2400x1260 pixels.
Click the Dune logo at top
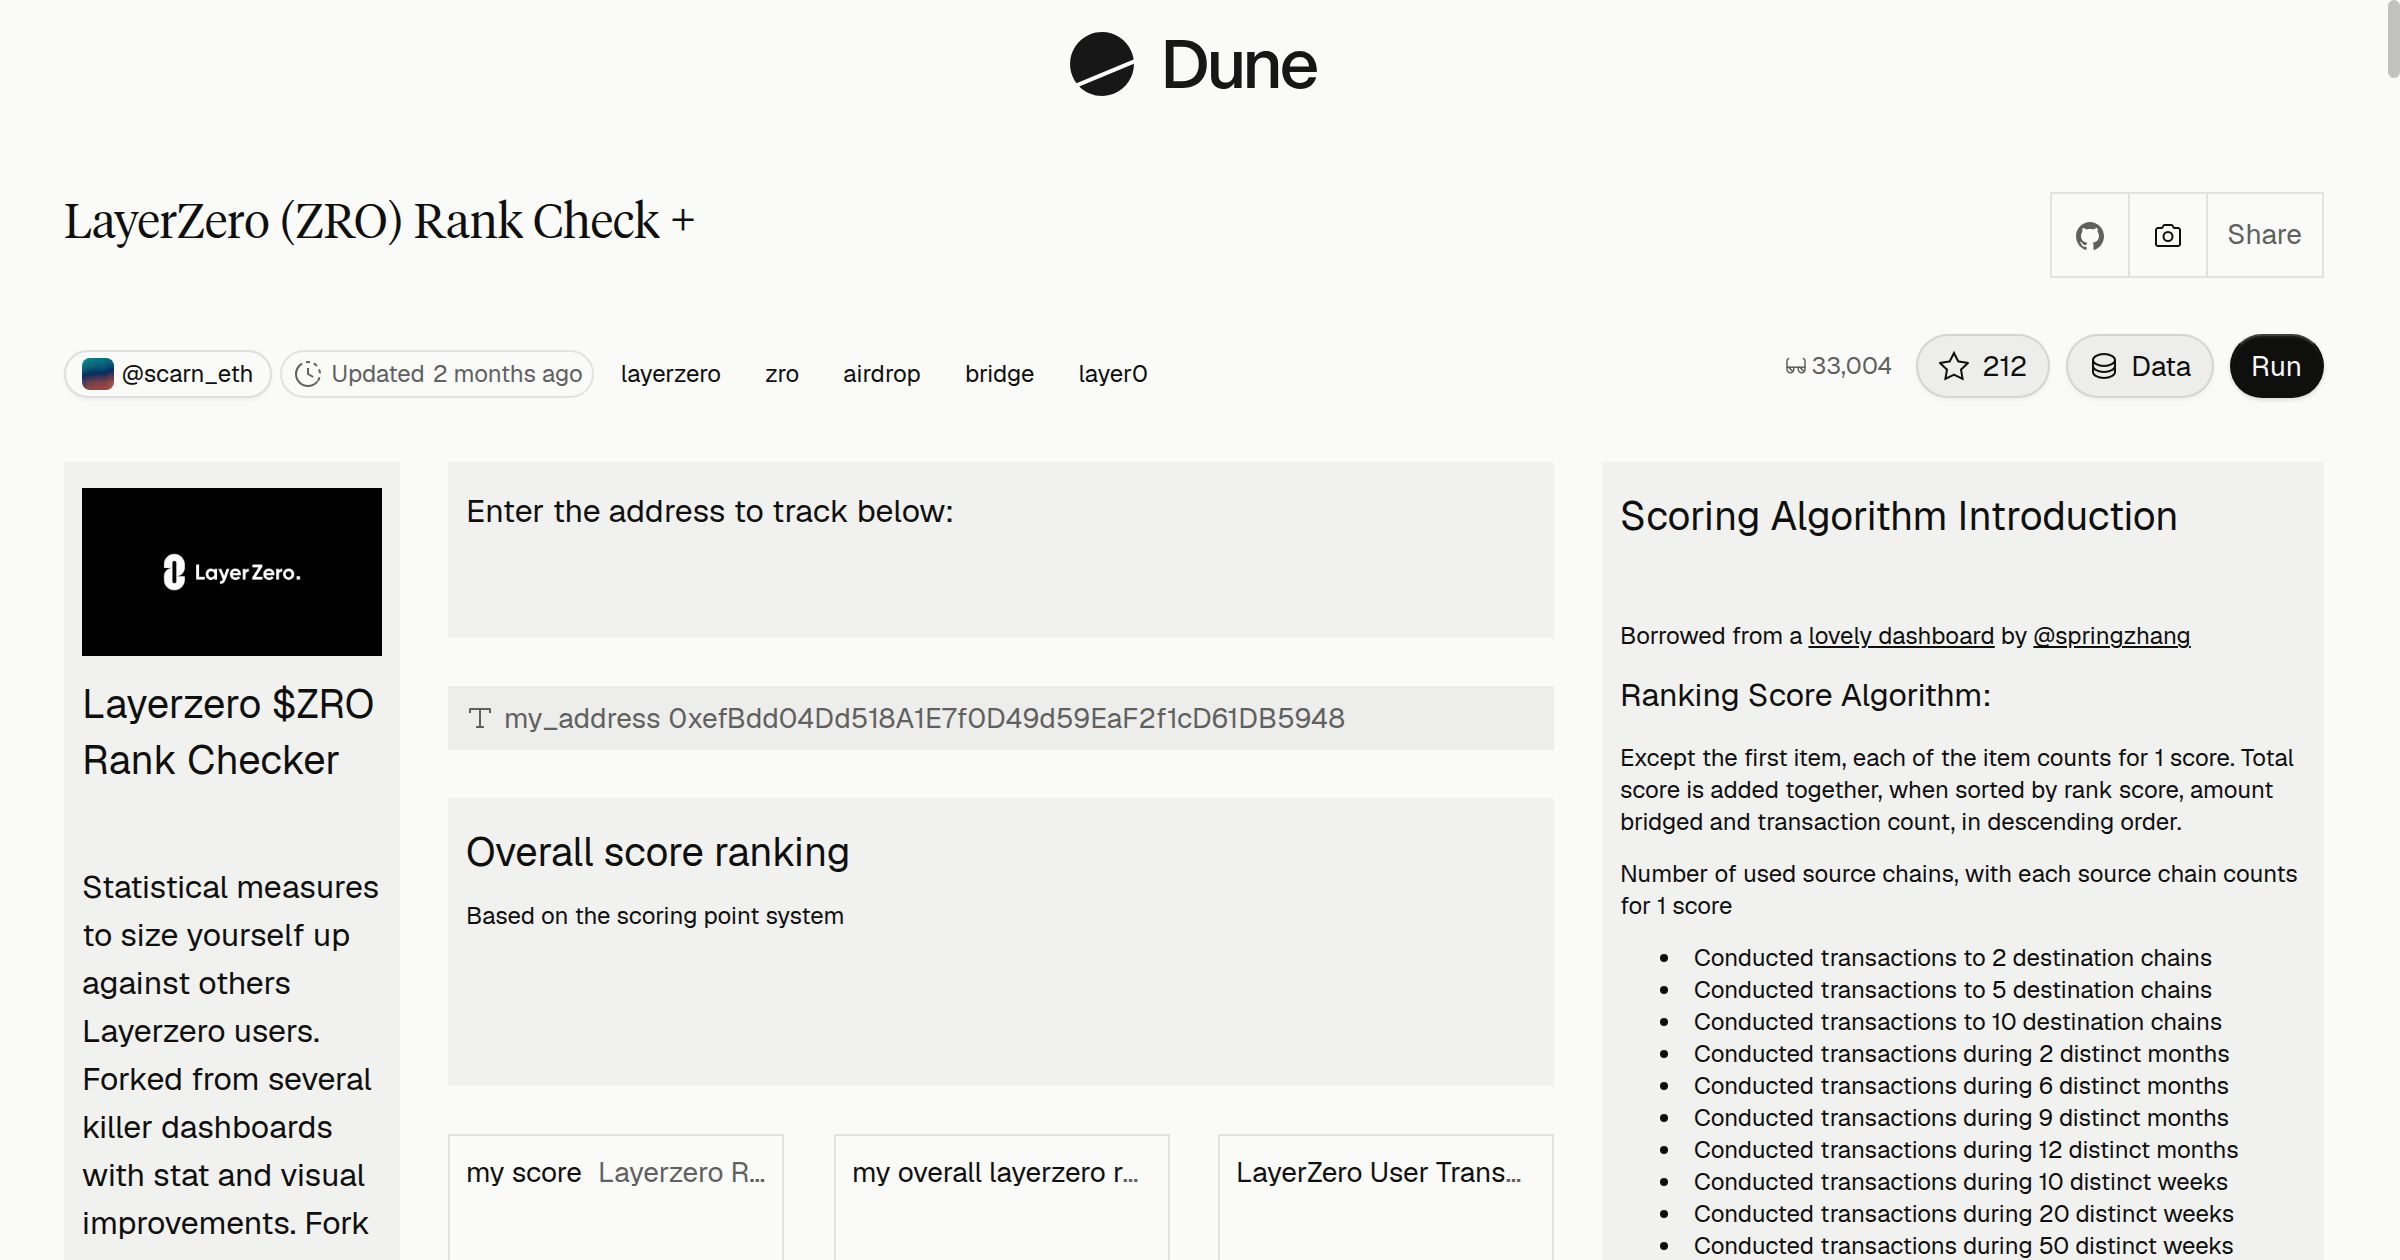coord(1193,65)
